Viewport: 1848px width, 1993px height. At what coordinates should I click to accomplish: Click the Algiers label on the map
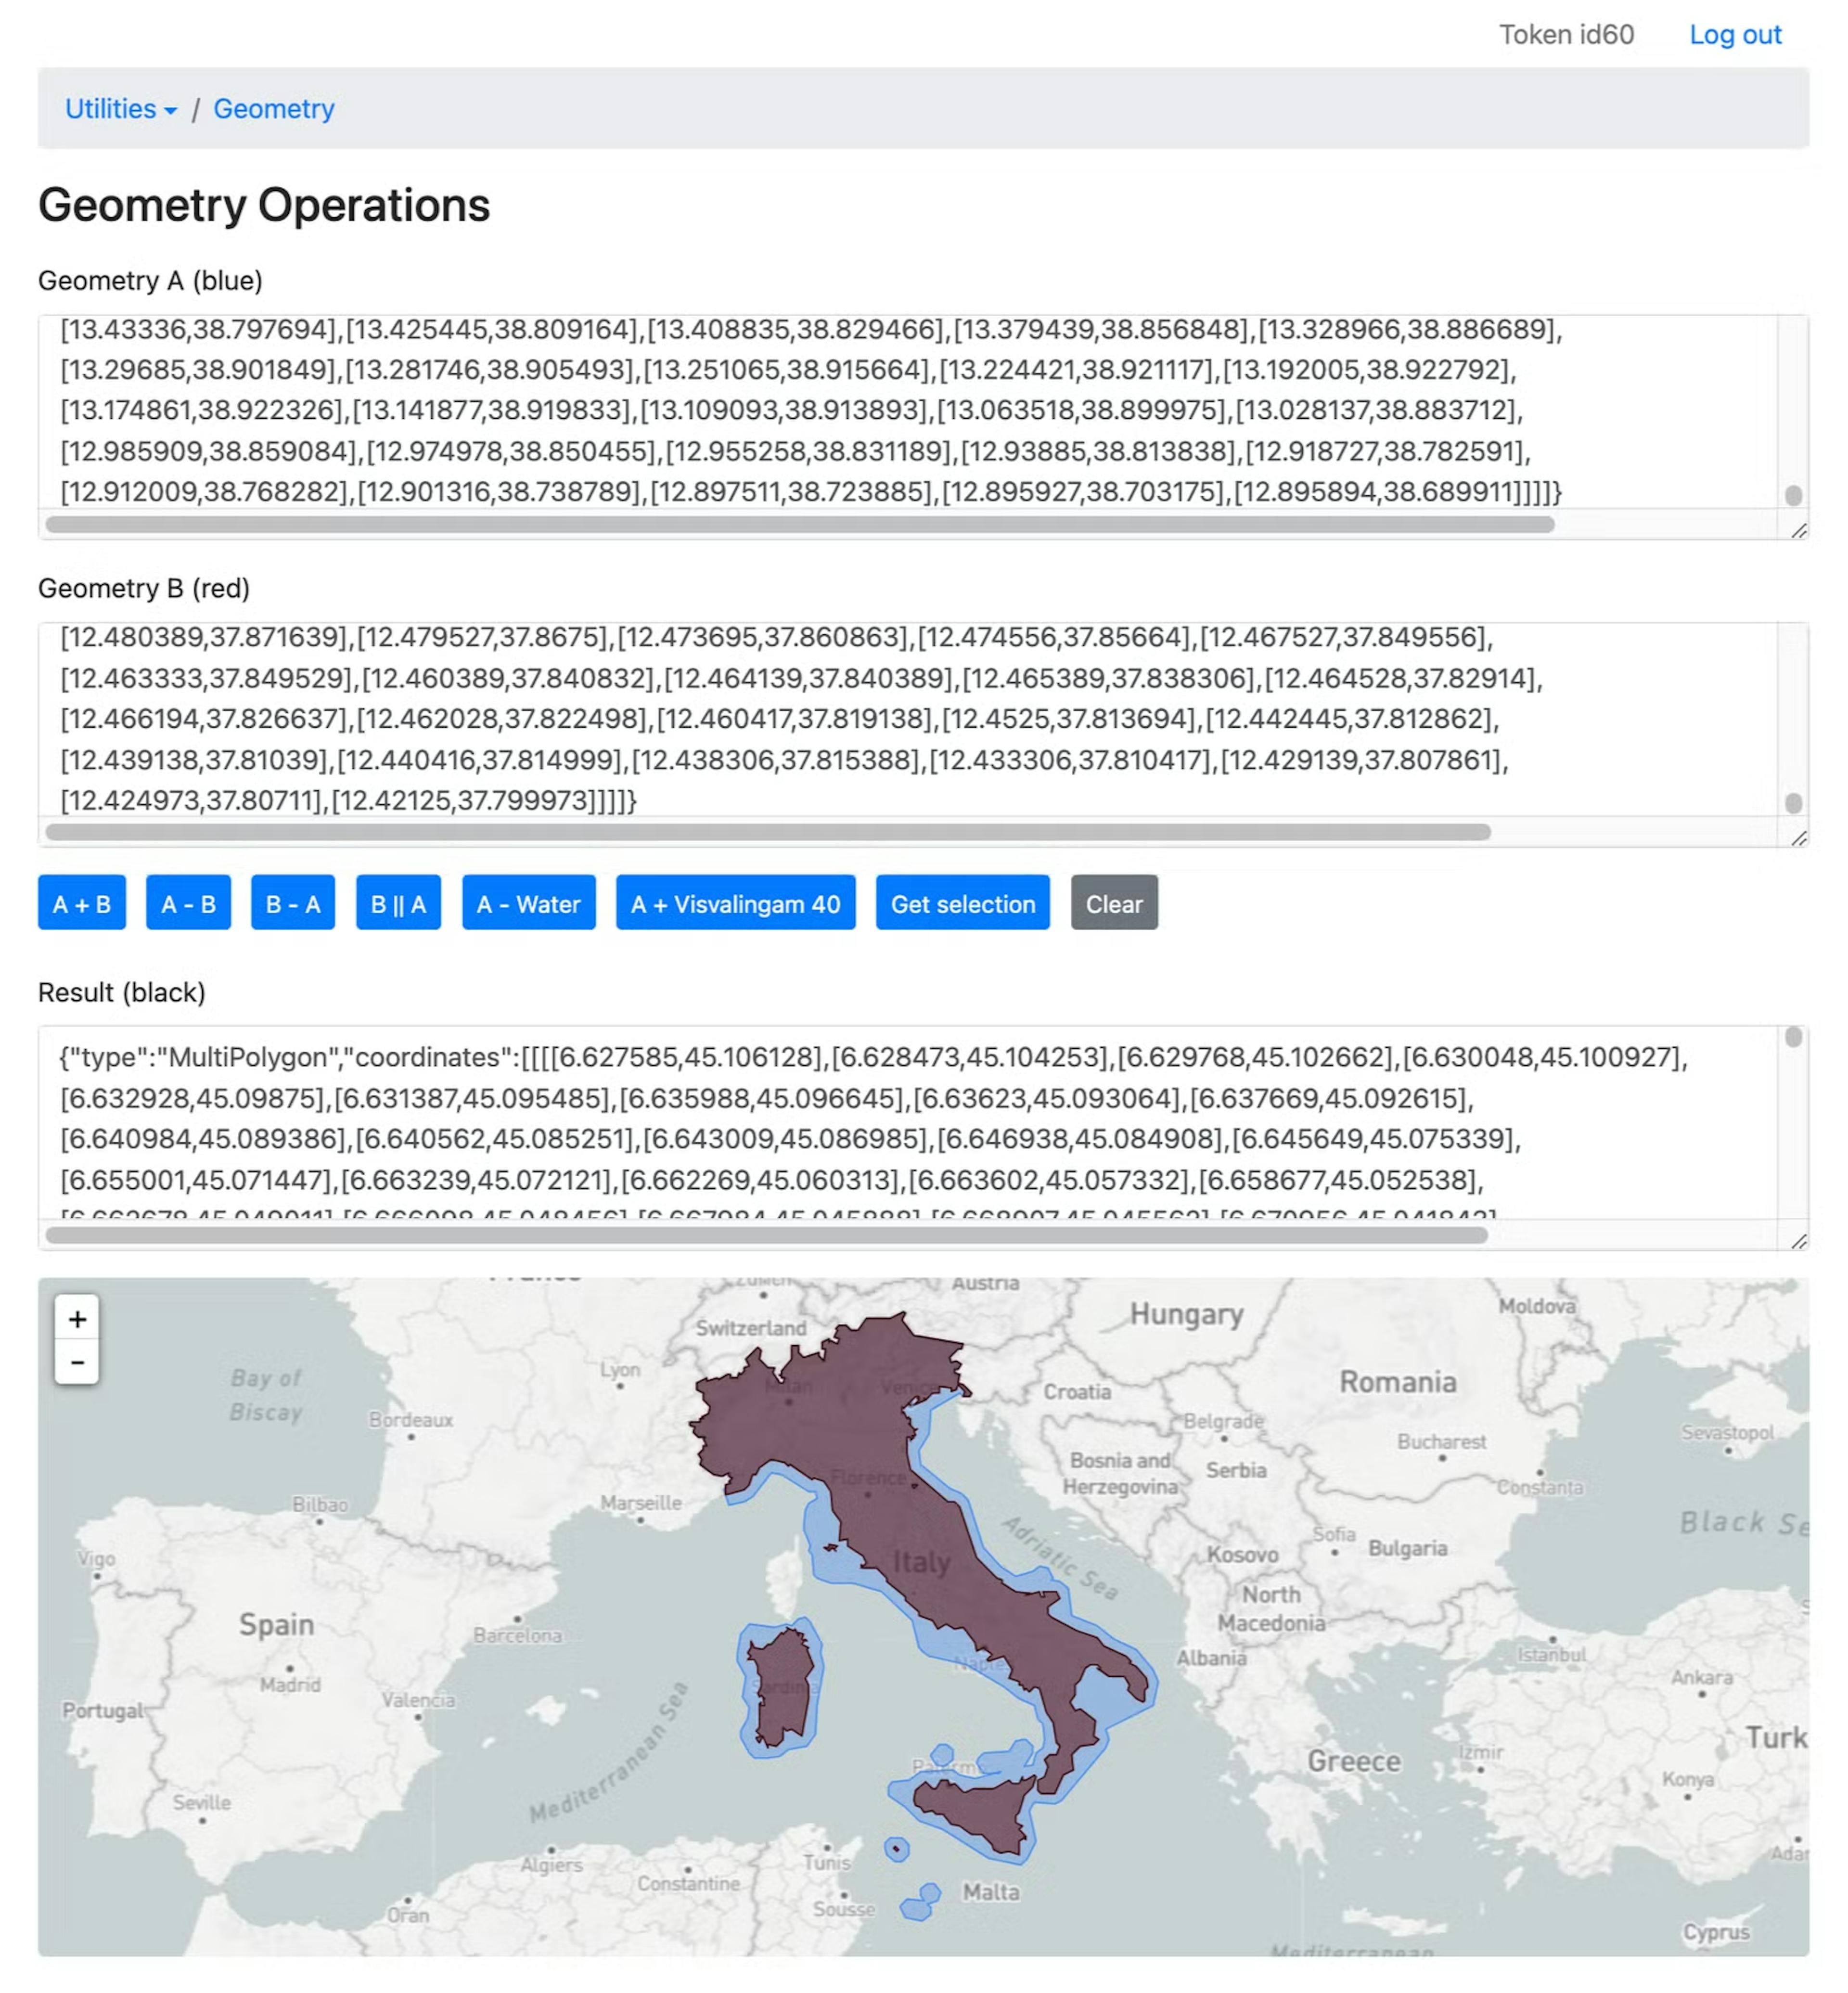(x=551, y=1865)
